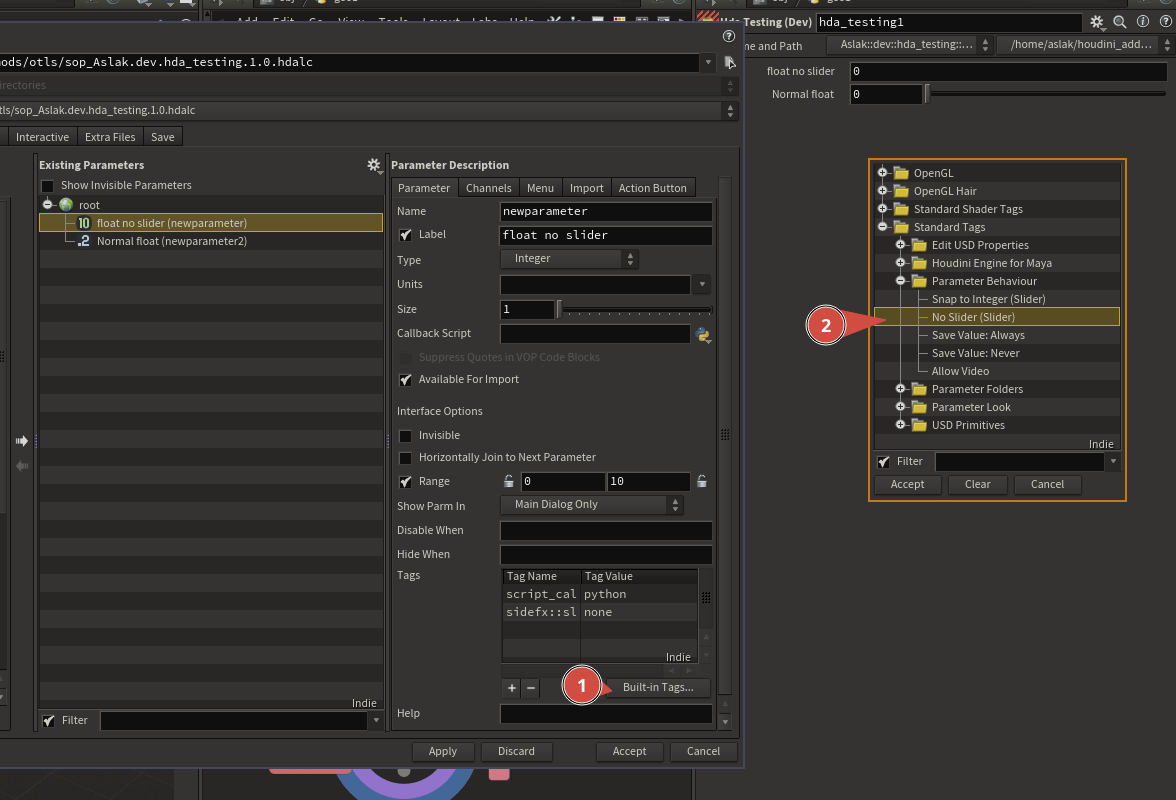Viewport: 1176px width, 800px height.
Task: Click the Size slider track
Action: (x=636, y=310)
